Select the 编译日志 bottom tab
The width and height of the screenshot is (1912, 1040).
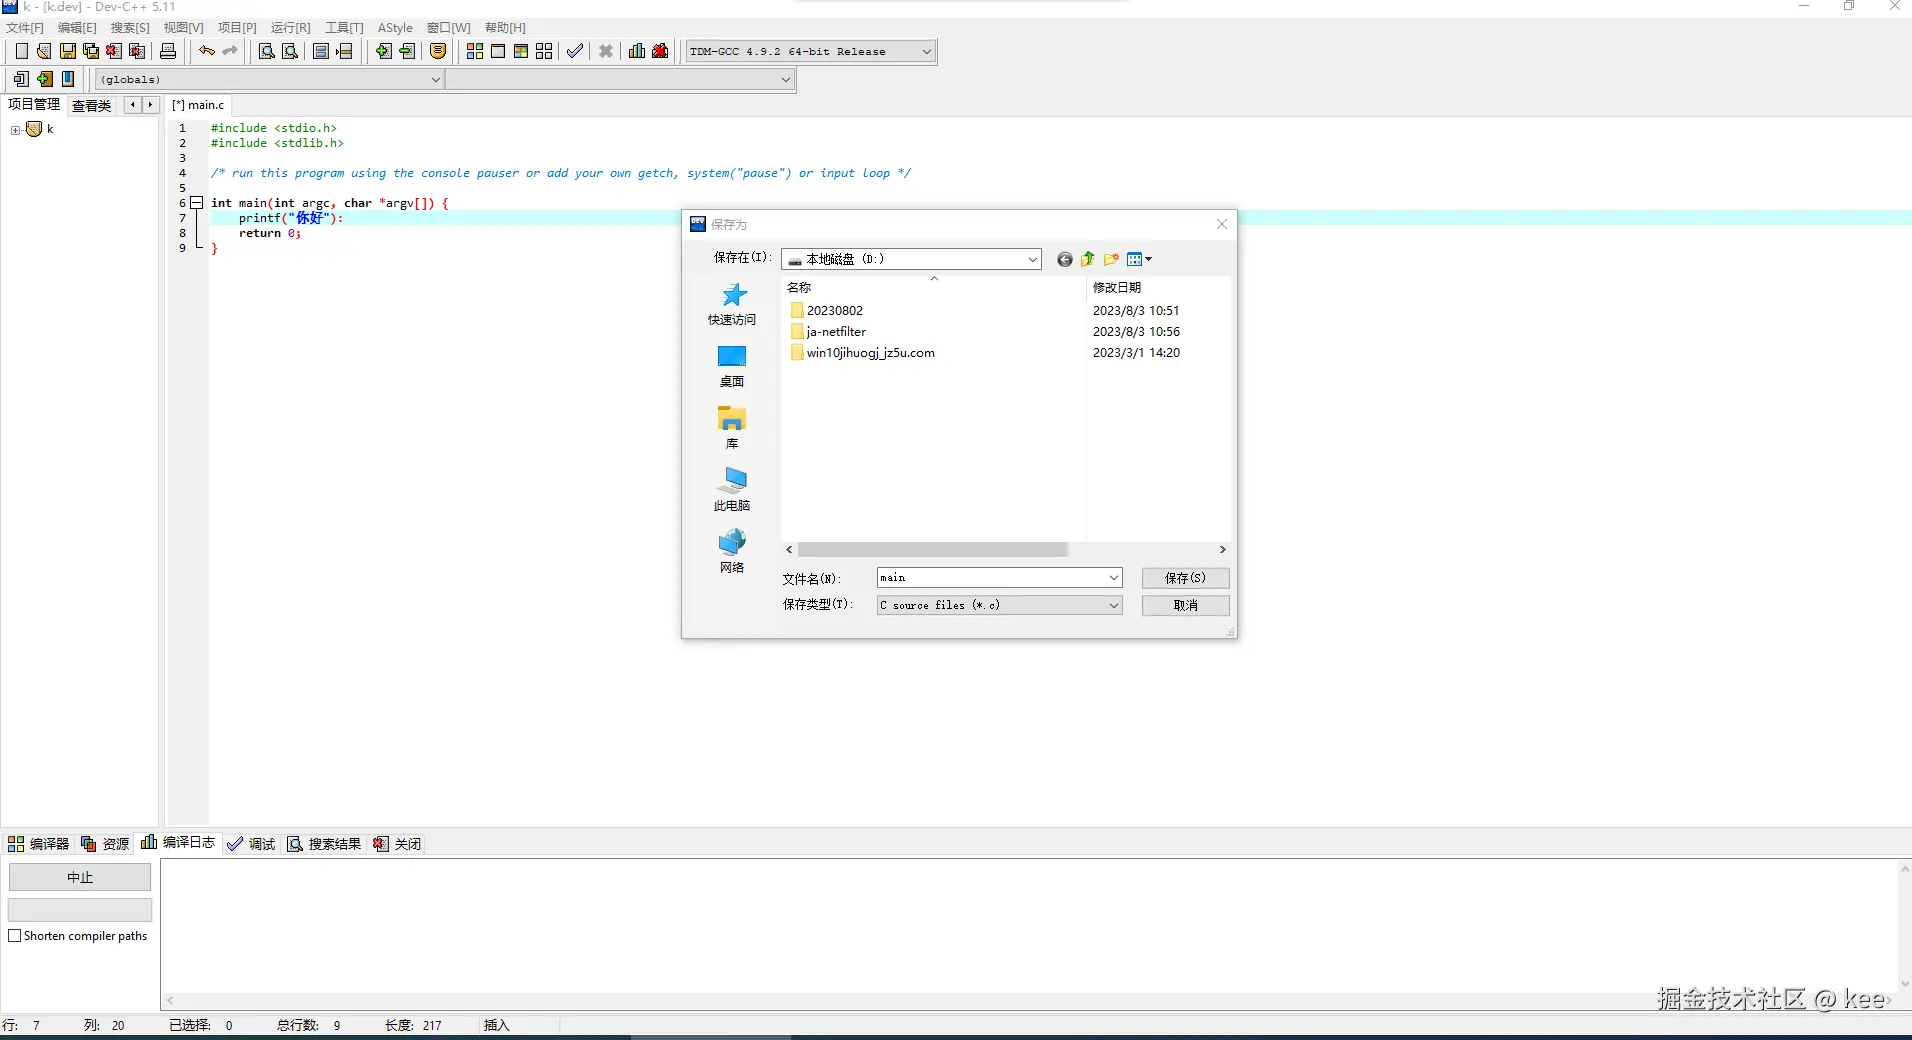point(179,843)
